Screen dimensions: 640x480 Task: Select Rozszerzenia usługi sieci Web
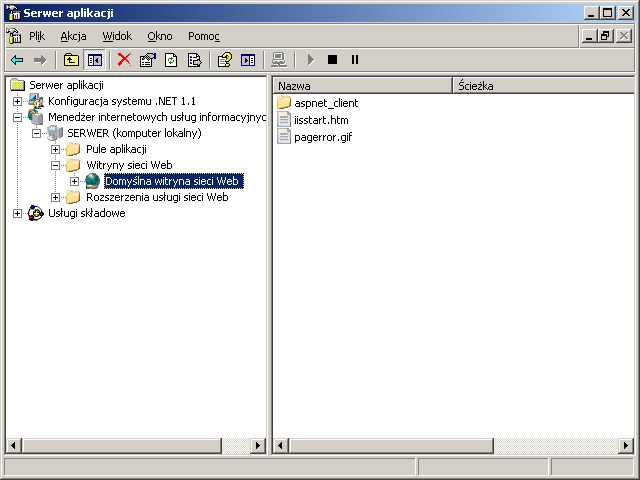pyautogui.click(x=157, y=197)
